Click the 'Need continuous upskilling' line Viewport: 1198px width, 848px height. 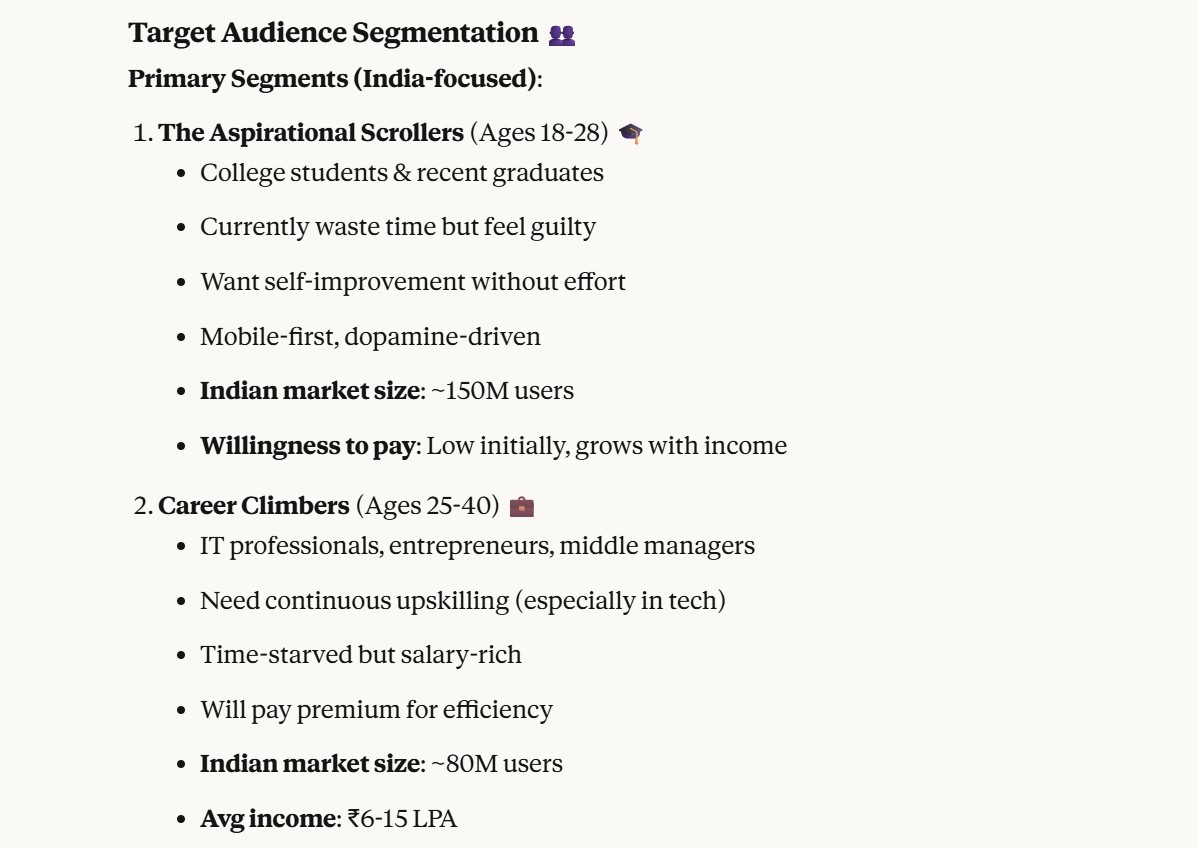(462, 601)
